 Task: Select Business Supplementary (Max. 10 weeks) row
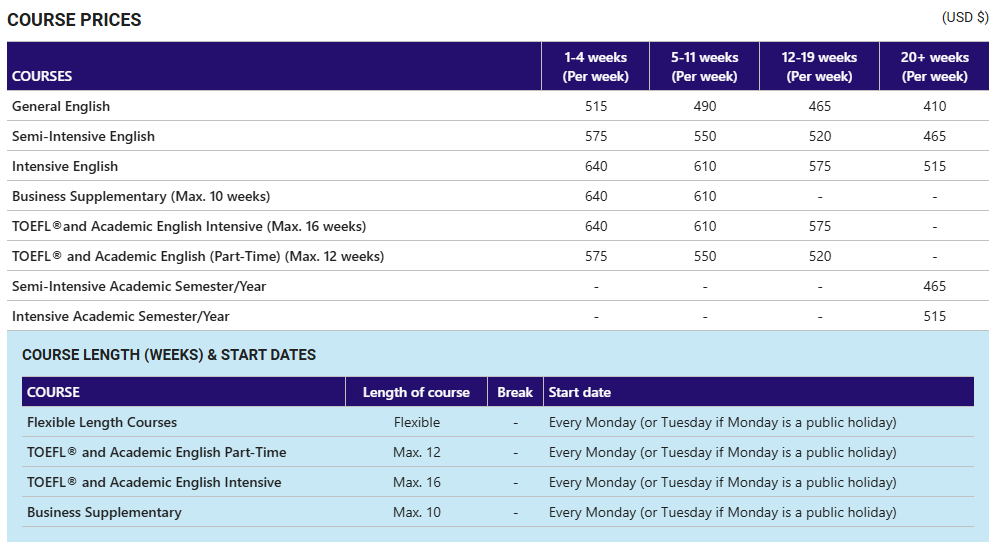point(498,196)
